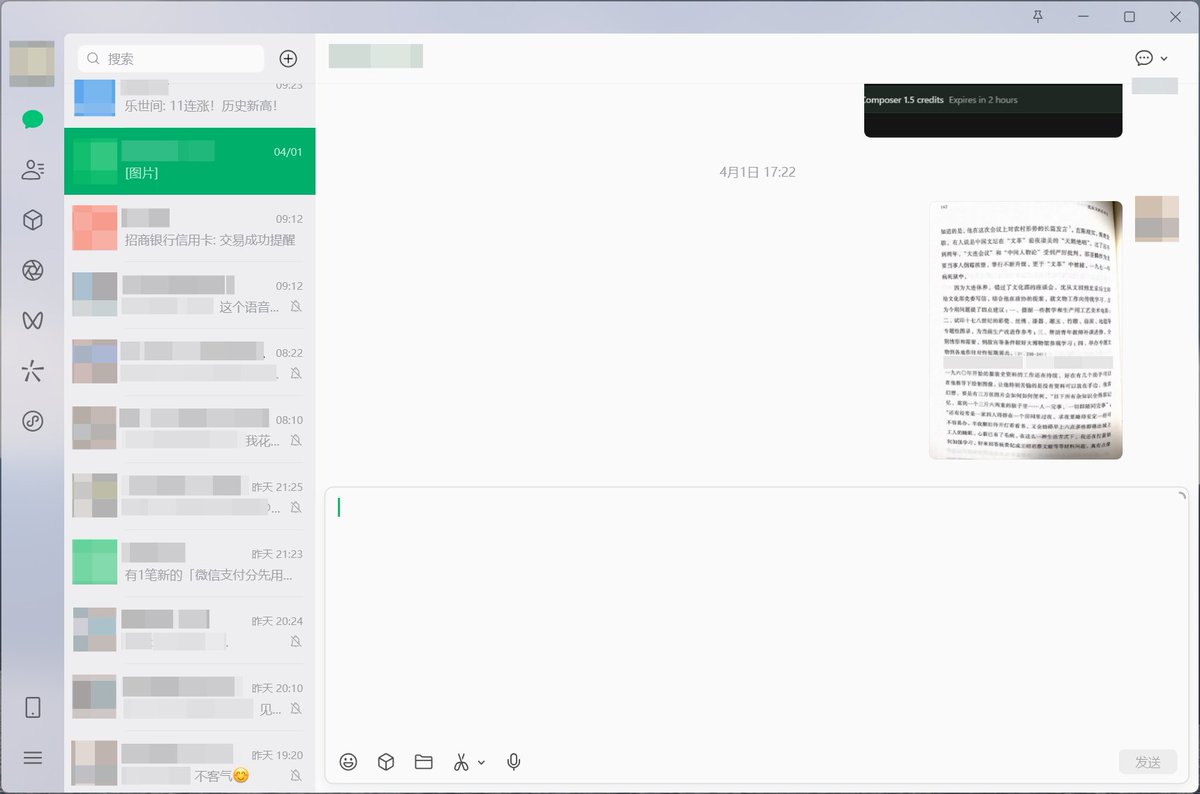Open the Mini Programs box icon in sidebar
1200x794 pixels.
click(x=32, y=220)
